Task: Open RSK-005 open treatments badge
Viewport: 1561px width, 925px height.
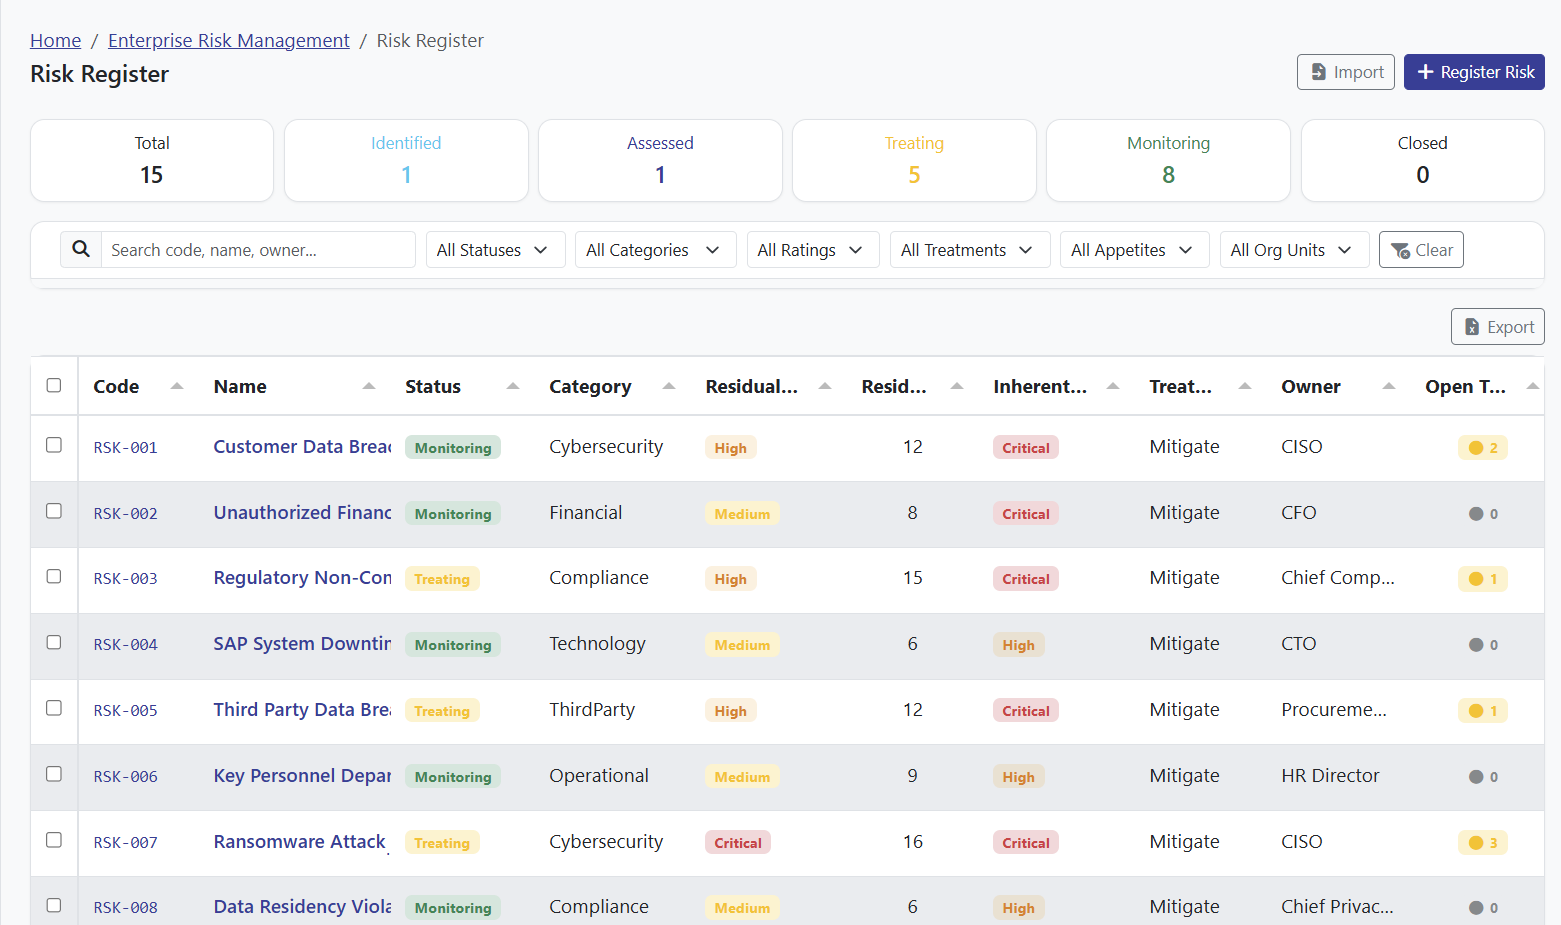Action: (1483, 711)
